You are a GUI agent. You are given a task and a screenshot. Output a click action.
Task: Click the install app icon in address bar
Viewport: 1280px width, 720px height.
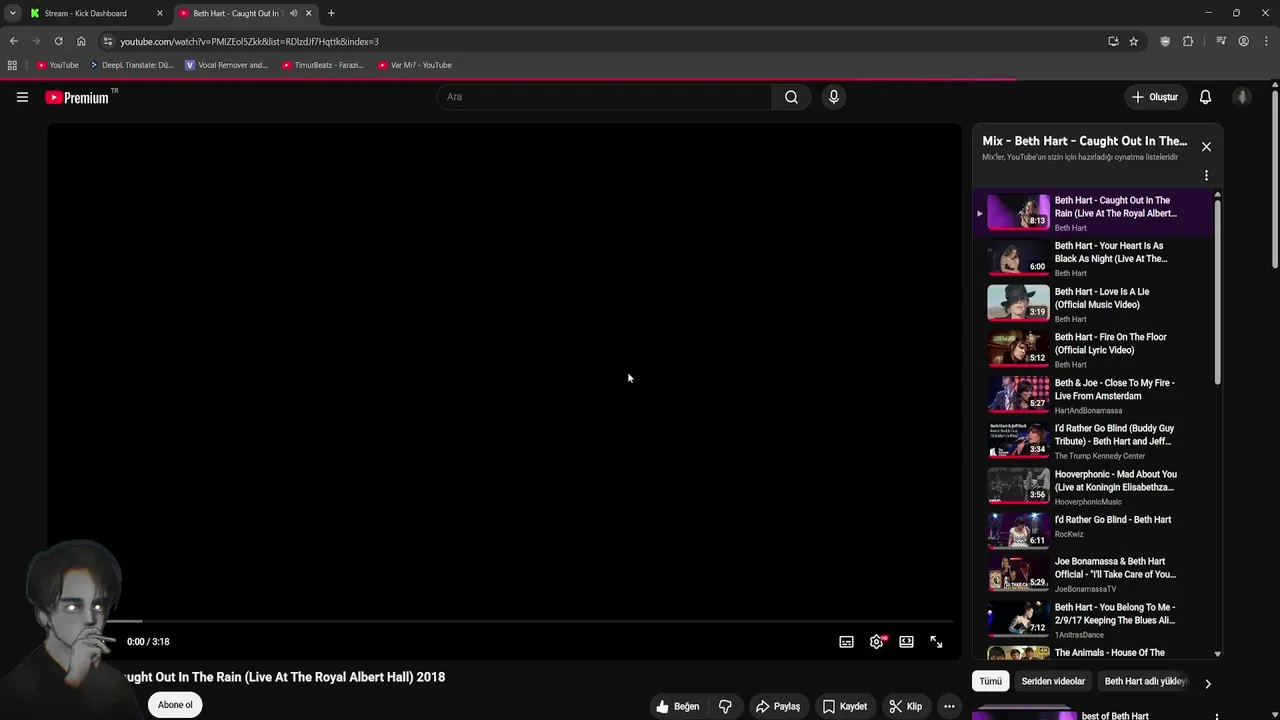(1113, 41)
